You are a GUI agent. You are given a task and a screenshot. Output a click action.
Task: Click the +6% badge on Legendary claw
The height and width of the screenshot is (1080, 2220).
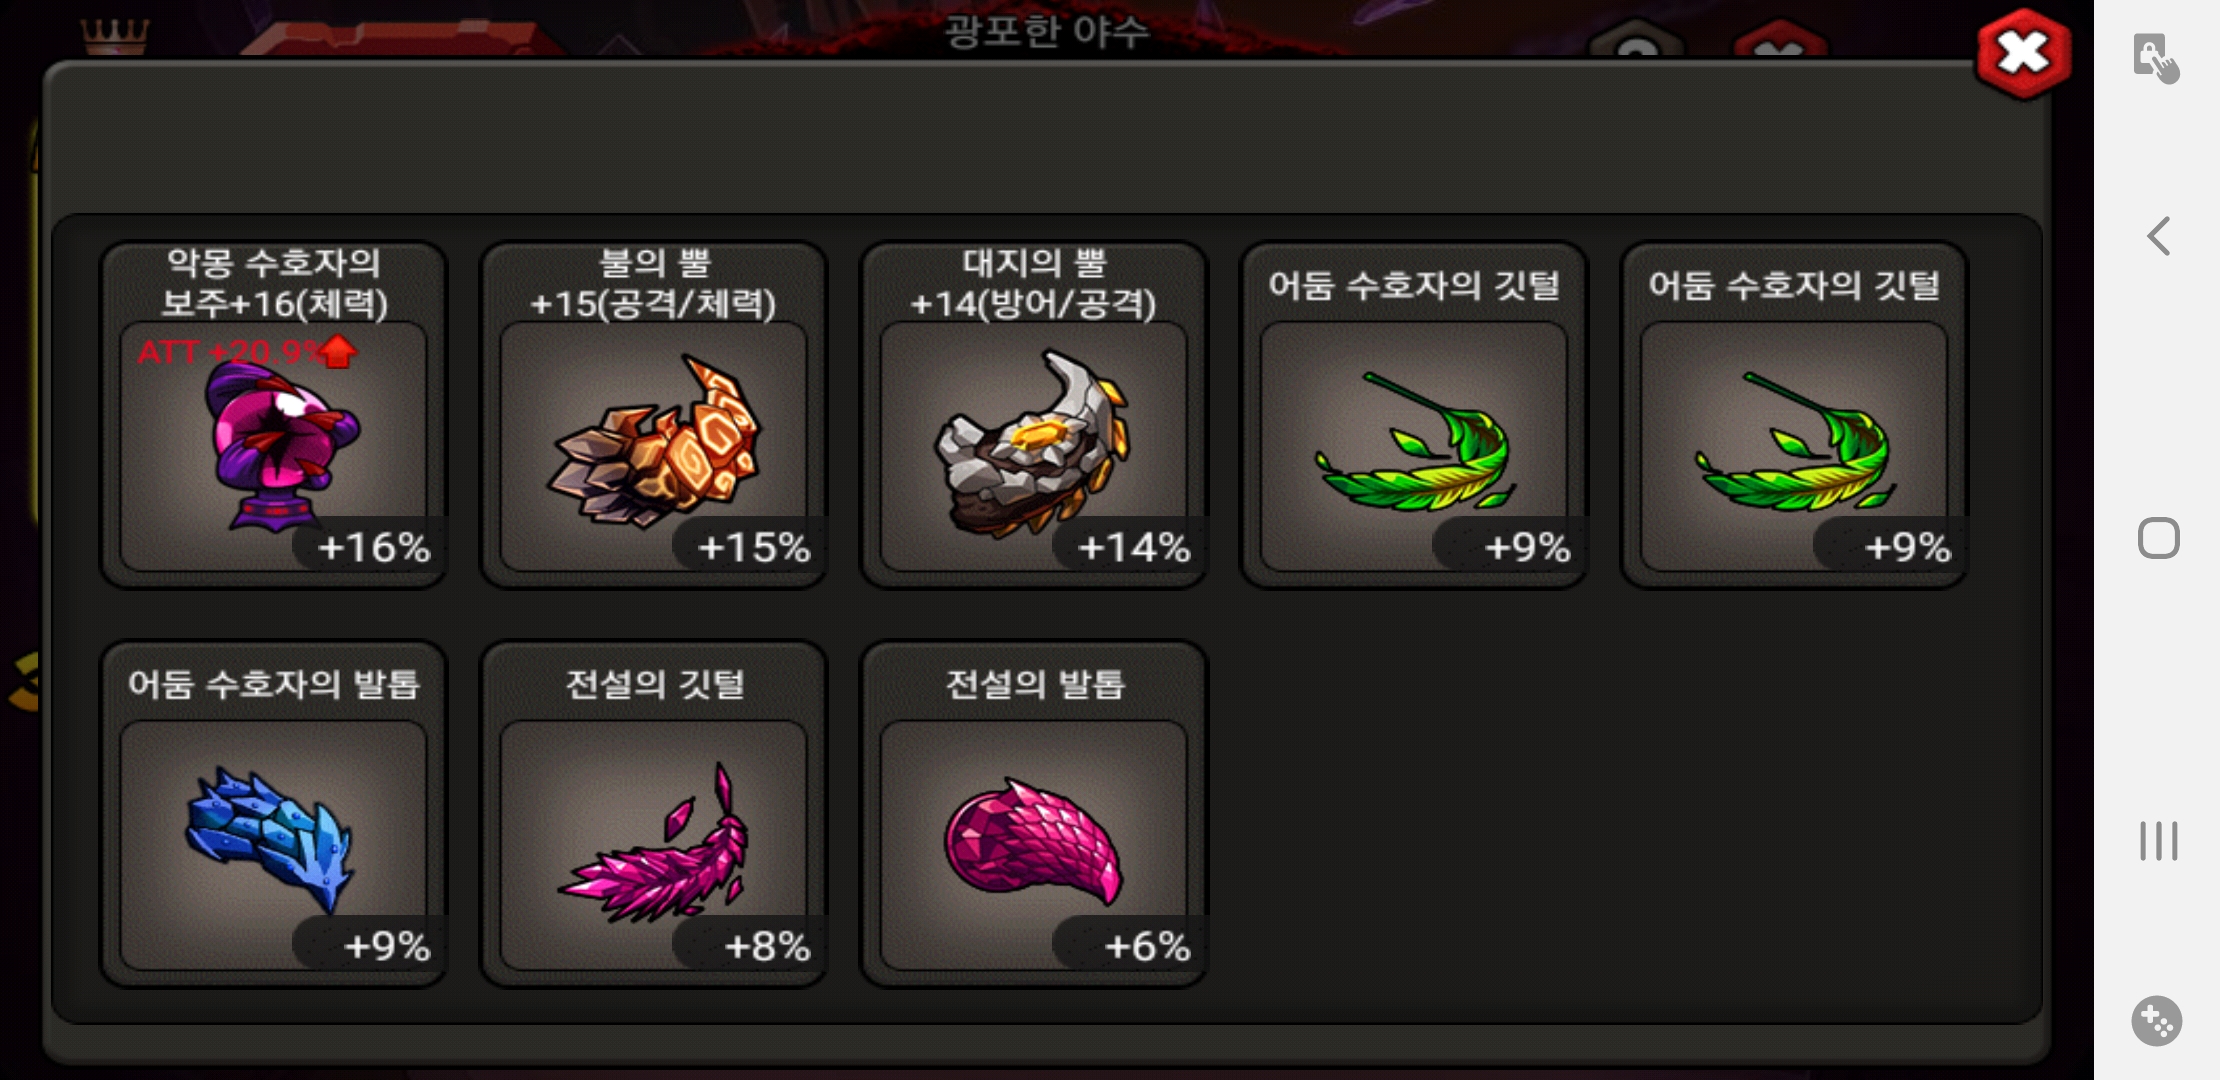pyautogui.click(x=1146, y=946)
